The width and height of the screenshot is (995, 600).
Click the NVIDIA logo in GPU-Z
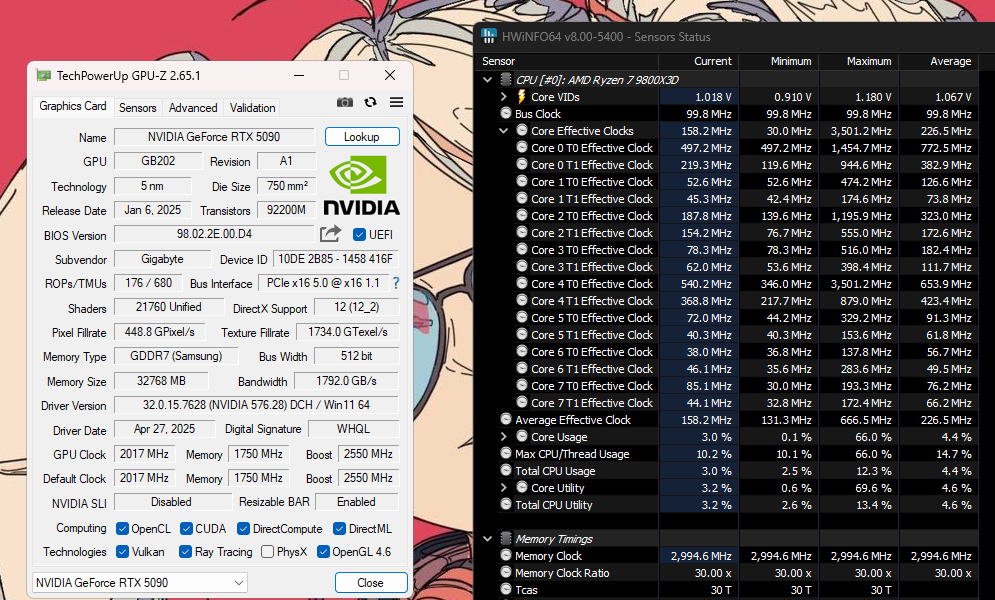(362, 185)
